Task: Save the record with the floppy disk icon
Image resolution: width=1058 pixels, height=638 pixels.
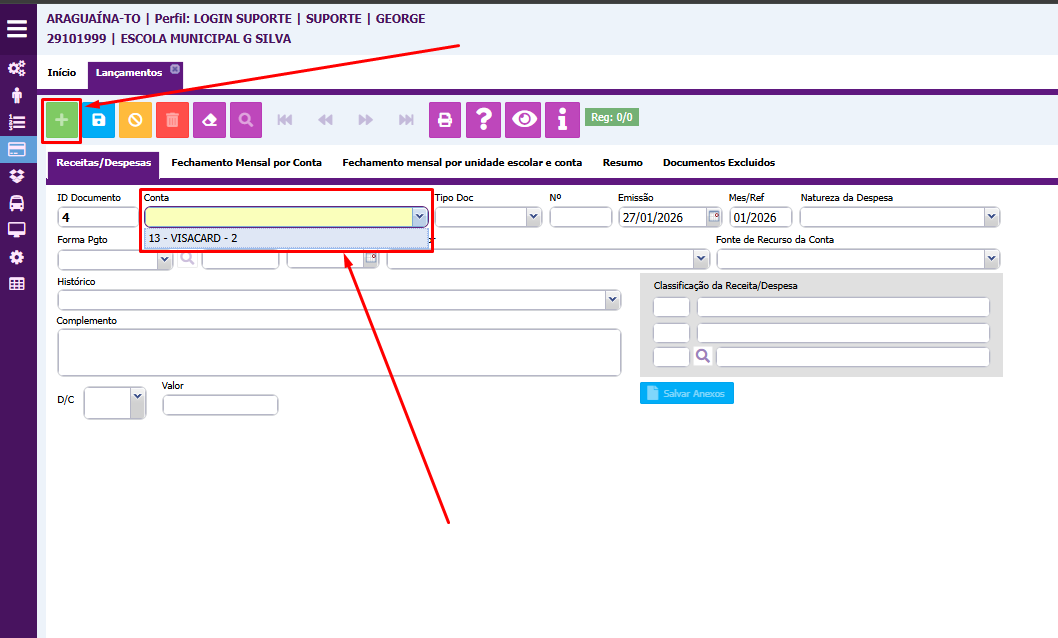Action: coord(98,120)
